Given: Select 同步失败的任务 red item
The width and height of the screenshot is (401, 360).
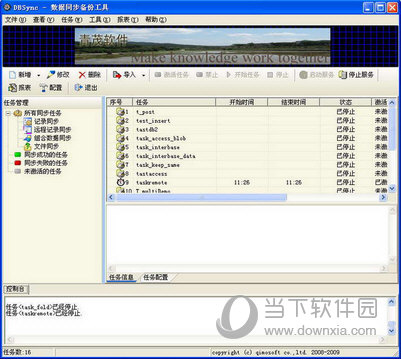Looking at the screenshot, I should pyautogui.click(x=46, y=163).
